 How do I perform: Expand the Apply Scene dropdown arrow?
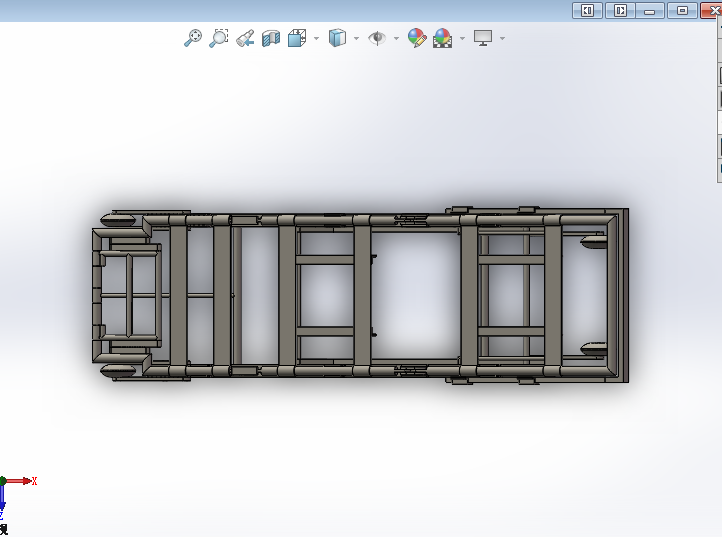pyautogui.click(x=462, y=38)
